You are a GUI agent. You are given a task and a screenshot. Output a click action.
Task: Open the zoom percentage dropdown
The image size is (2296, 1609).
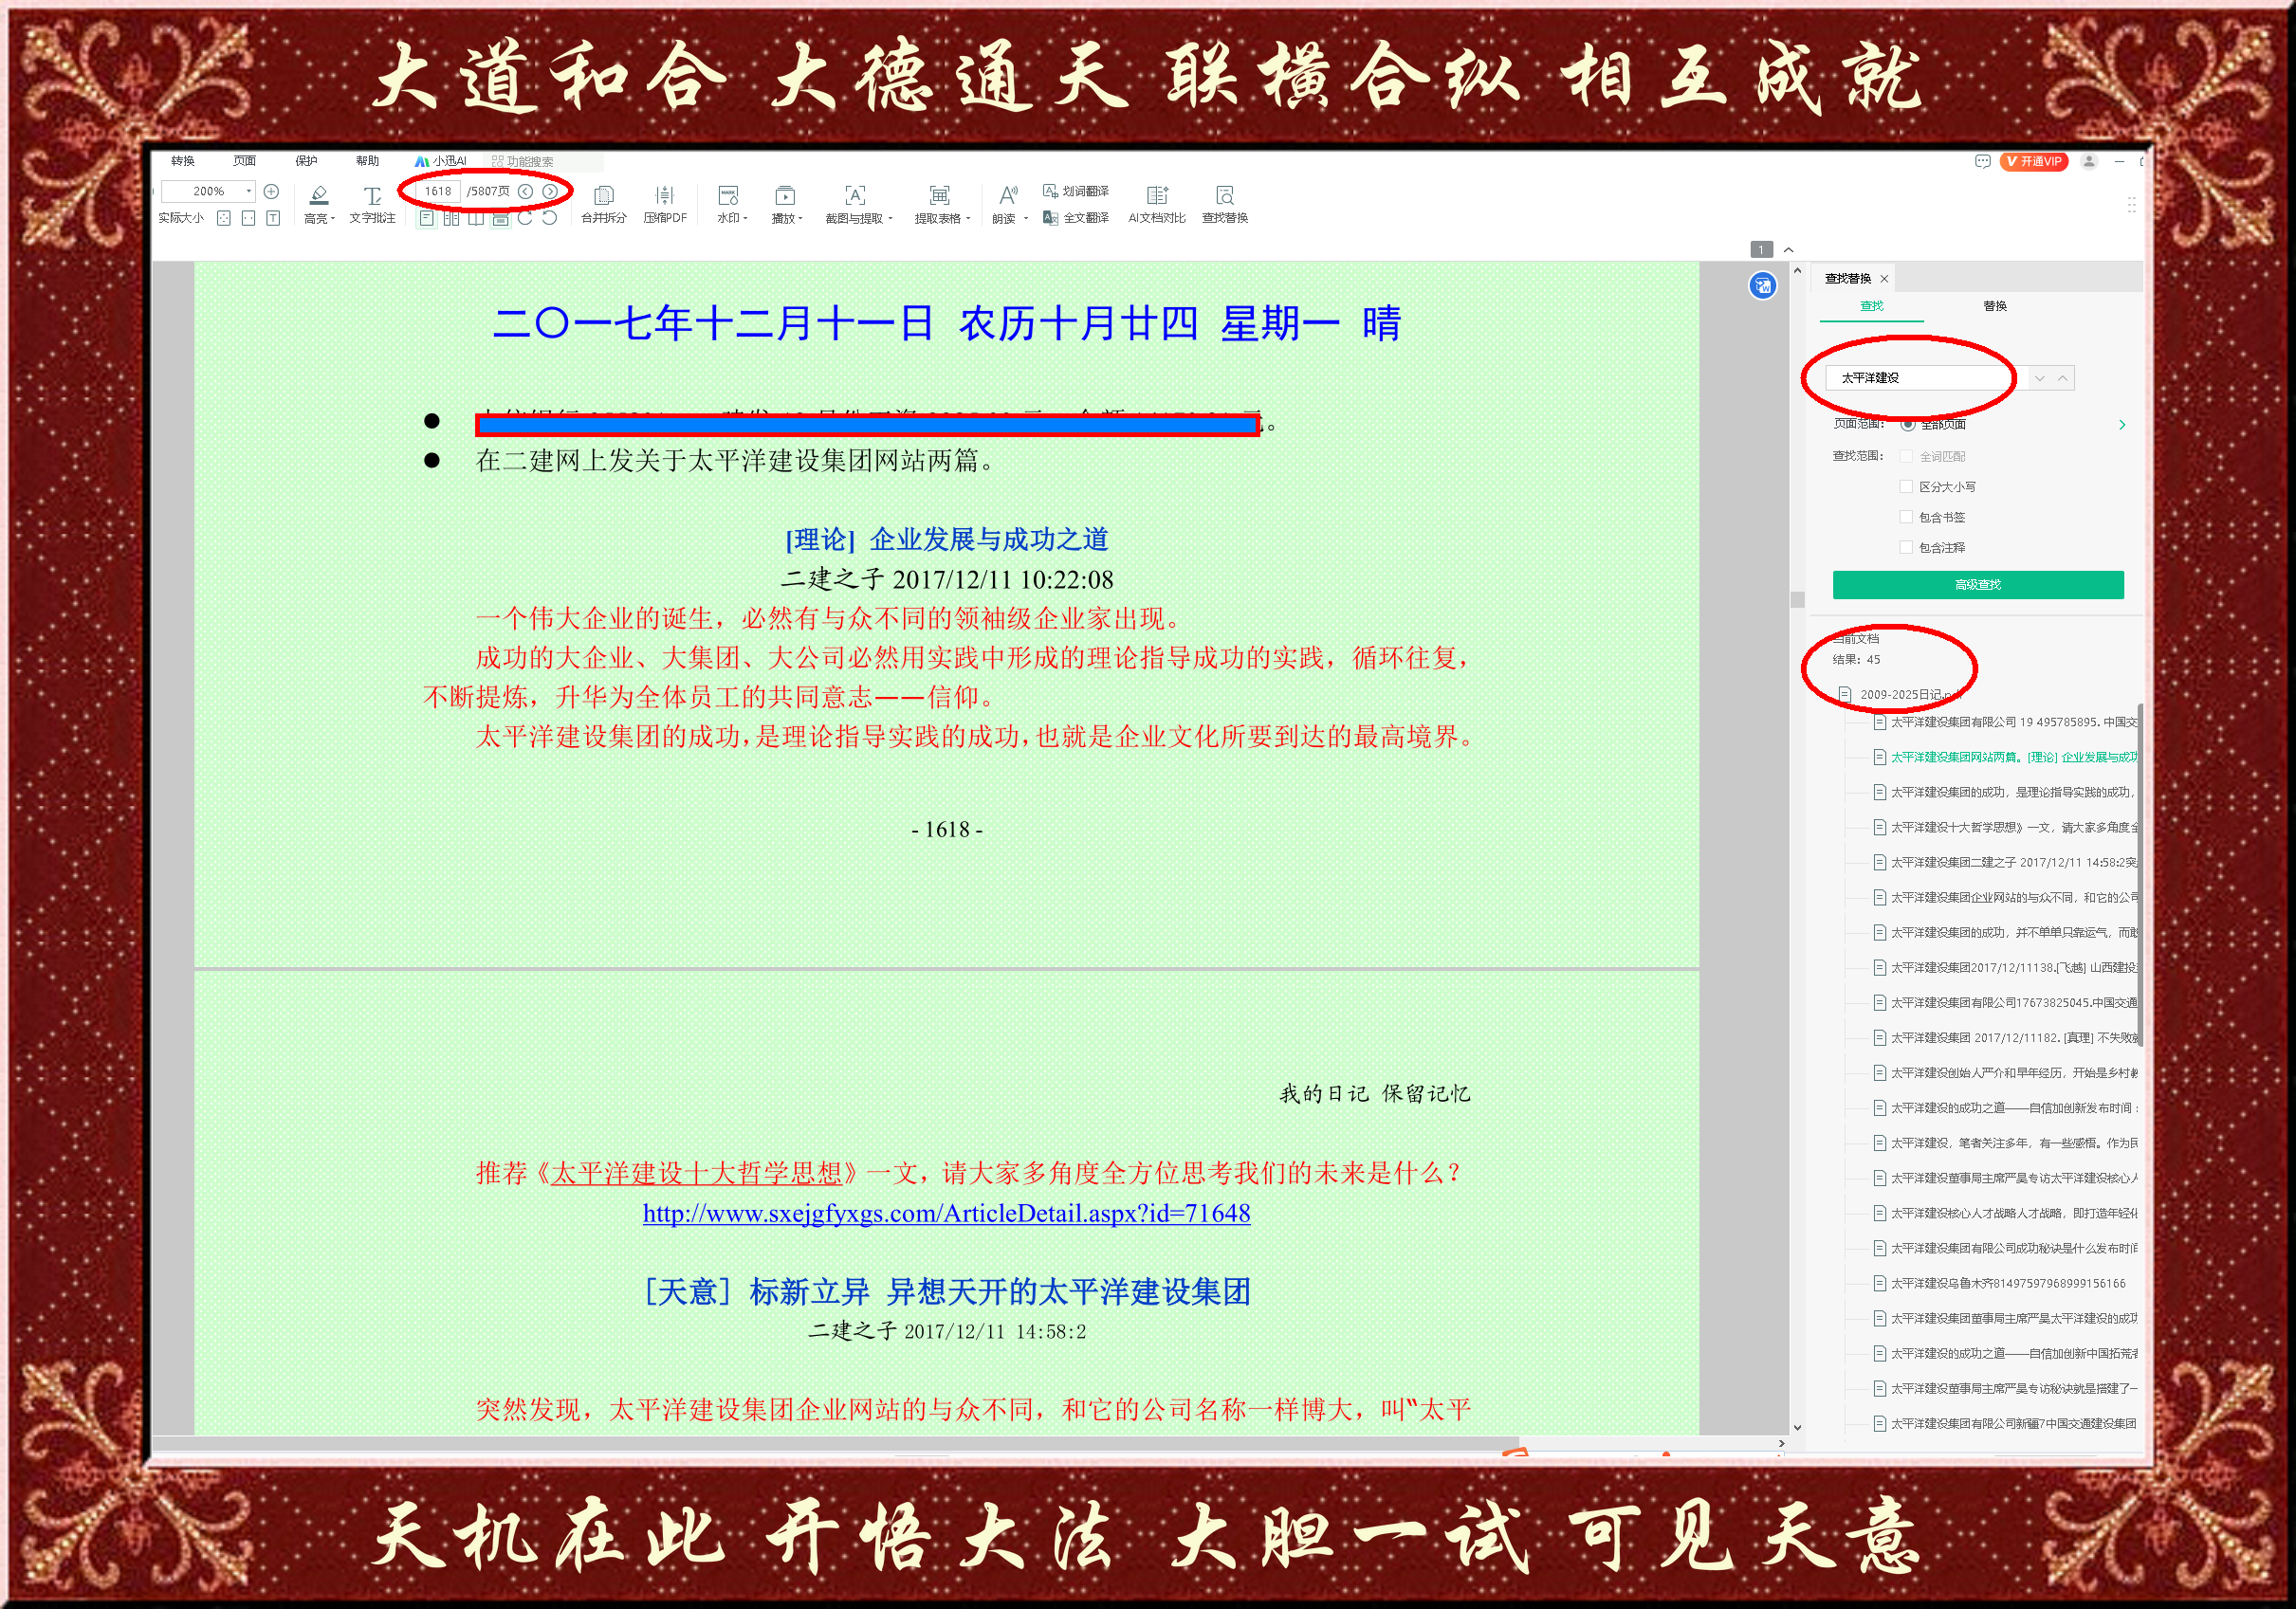pos(249,191)
